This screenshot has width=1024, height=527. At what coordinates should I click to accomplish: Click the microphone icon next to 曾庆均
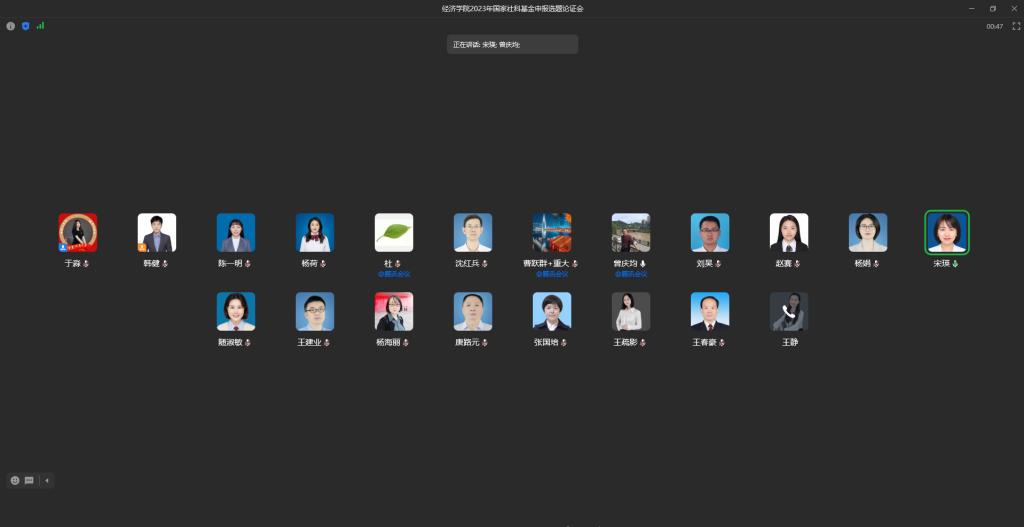pos(643,264)
